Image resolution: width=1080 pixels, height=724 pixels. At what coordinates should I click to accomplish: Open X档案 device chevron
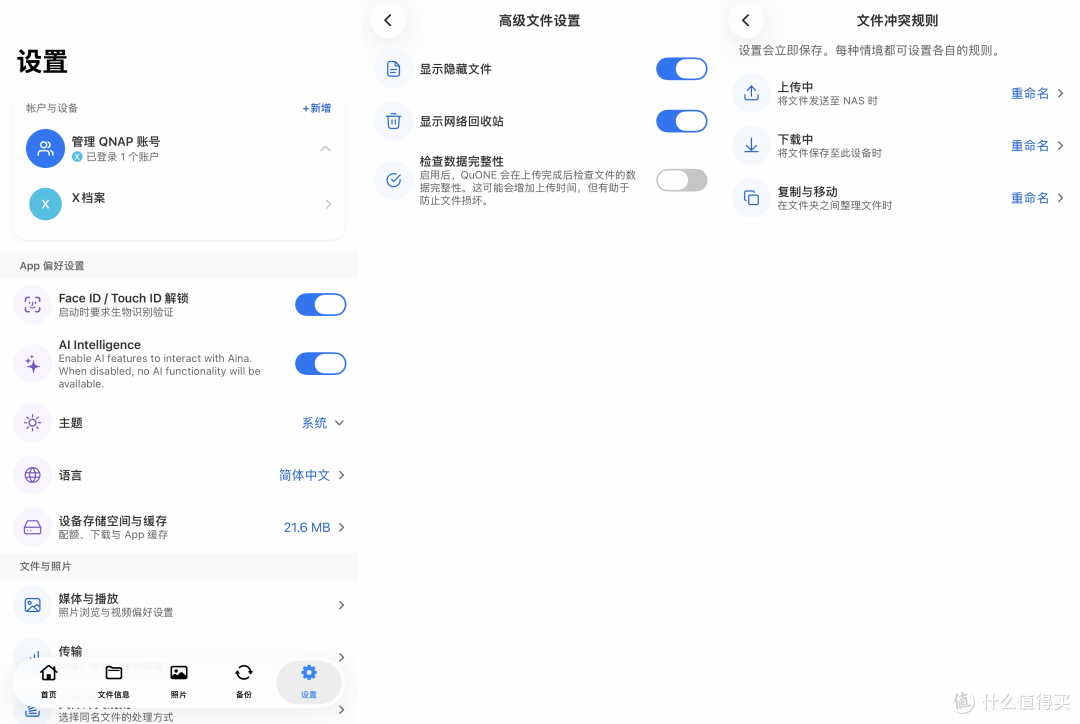(328, 204)
